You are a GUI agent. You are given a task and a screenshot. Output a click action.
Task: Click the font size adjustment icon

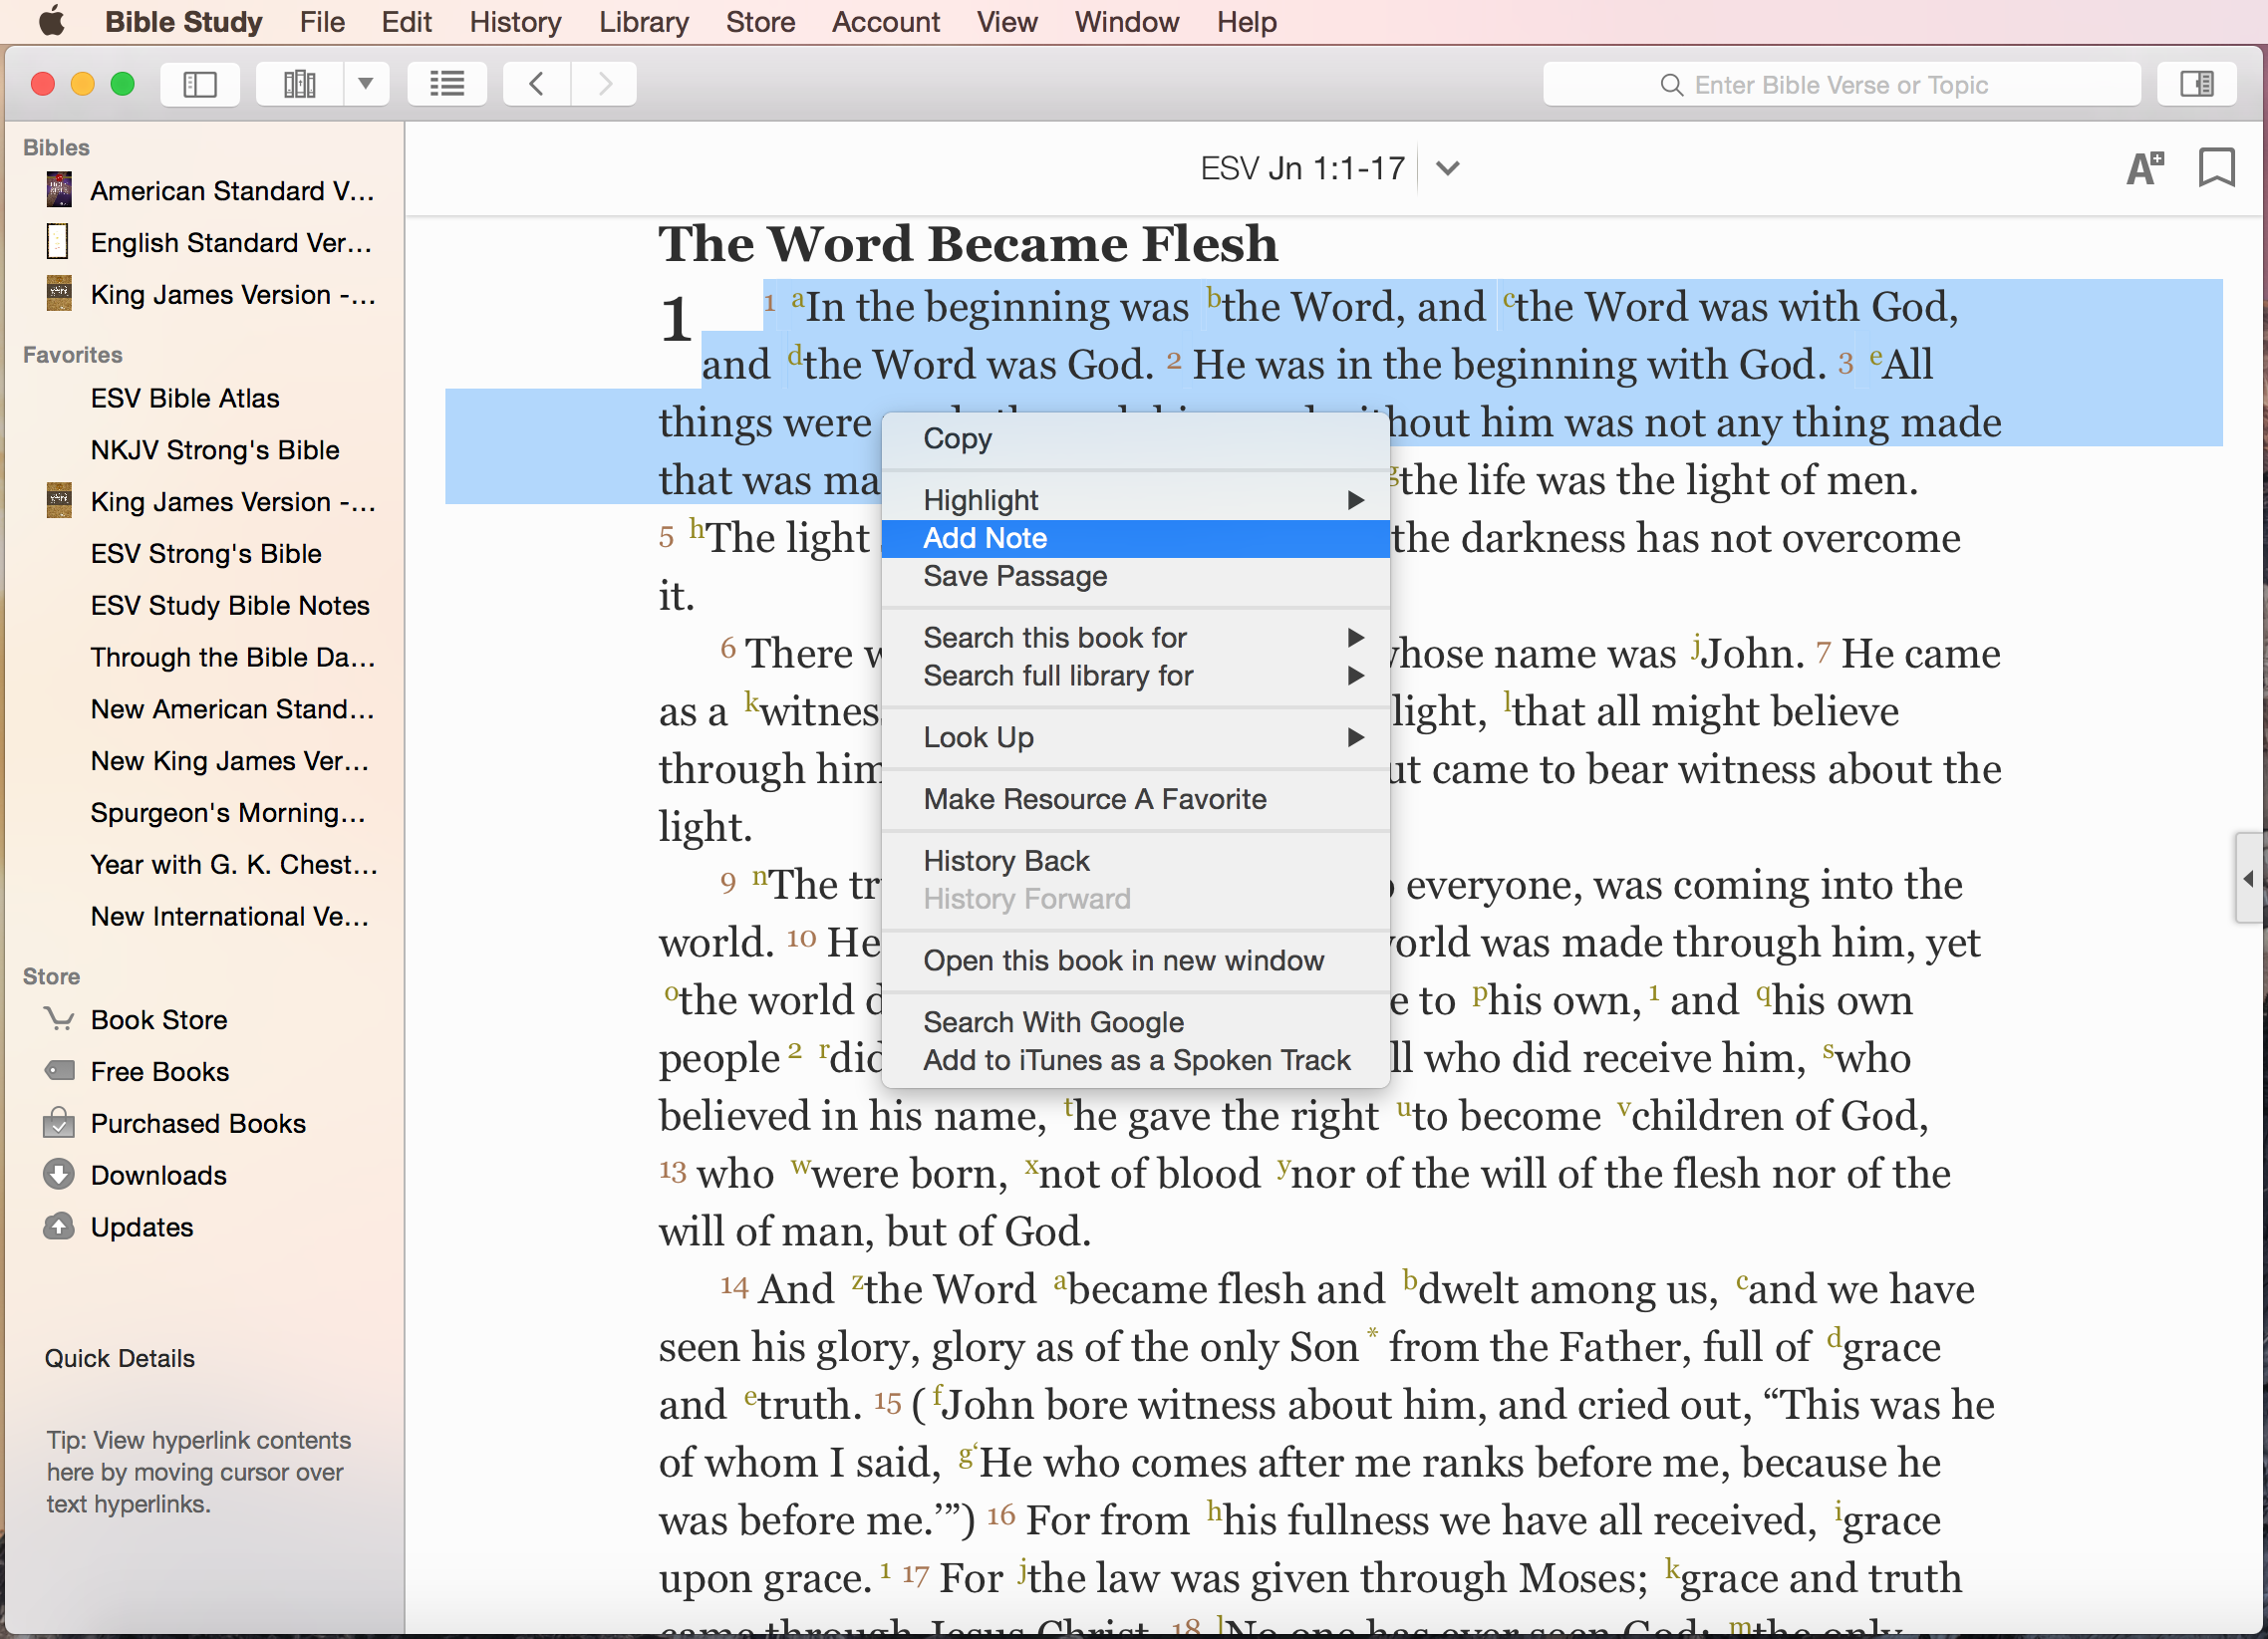pos(2144,168)
